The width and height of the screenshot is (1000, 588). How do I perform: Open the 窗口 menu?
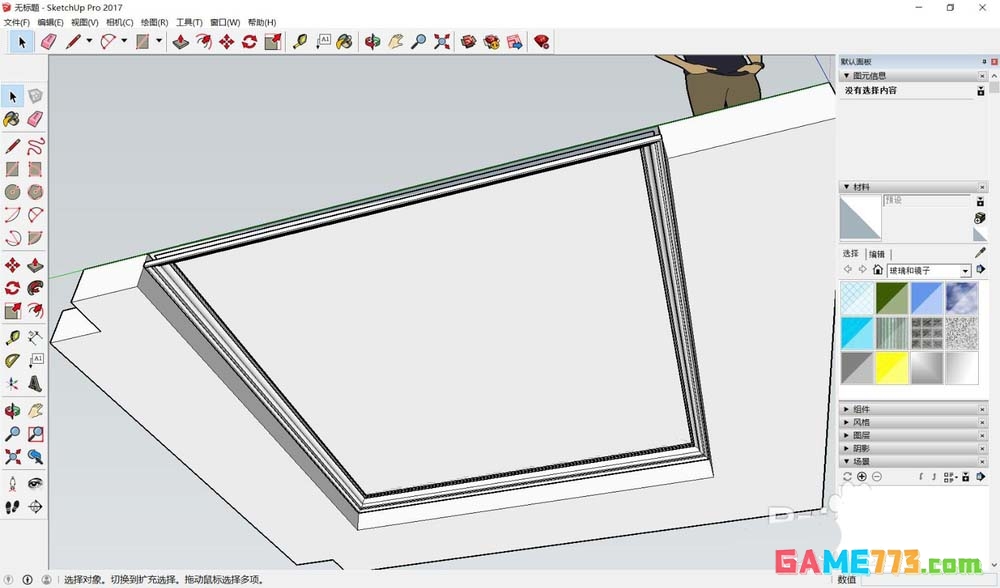coord(225,22)
